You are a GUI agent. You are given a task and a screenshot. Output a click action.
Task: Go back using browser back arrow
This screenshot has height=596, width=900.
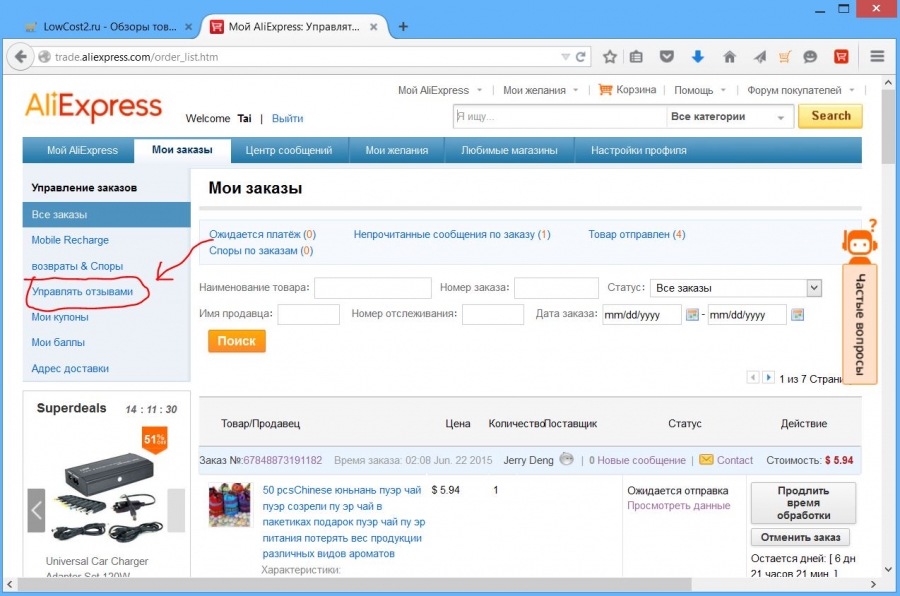coord(21,57)
